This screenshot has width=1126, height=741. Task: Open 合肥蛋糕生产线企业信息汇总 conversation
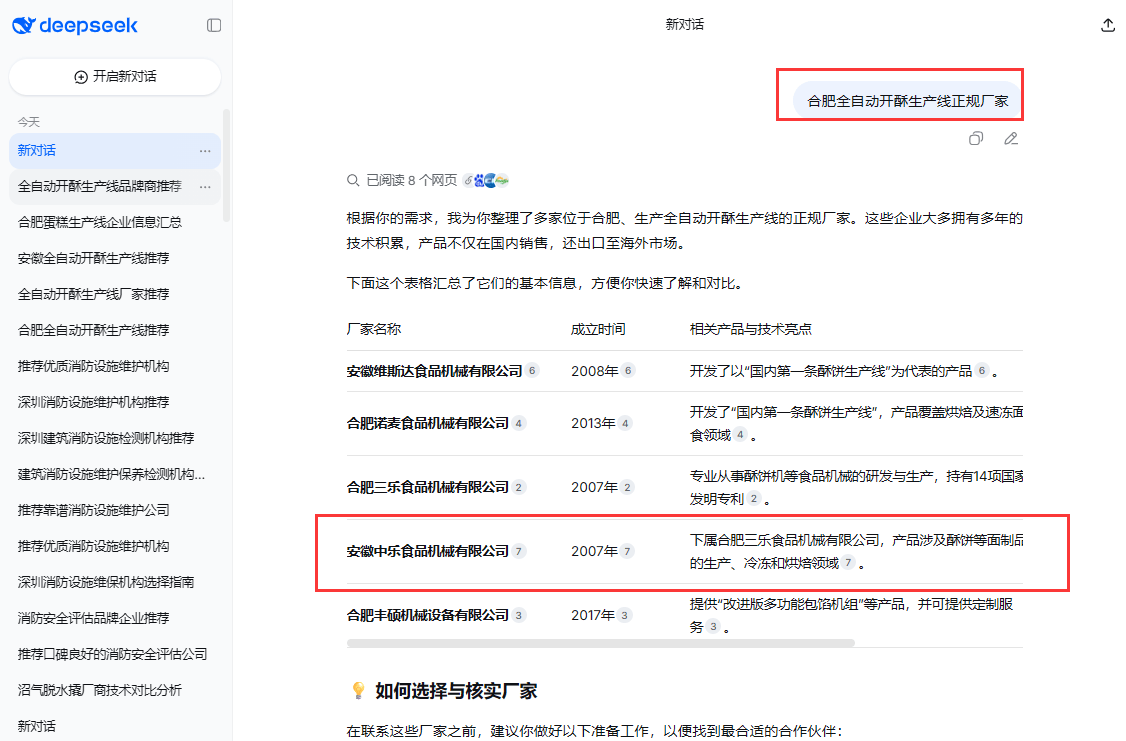[x=100, y=222]
